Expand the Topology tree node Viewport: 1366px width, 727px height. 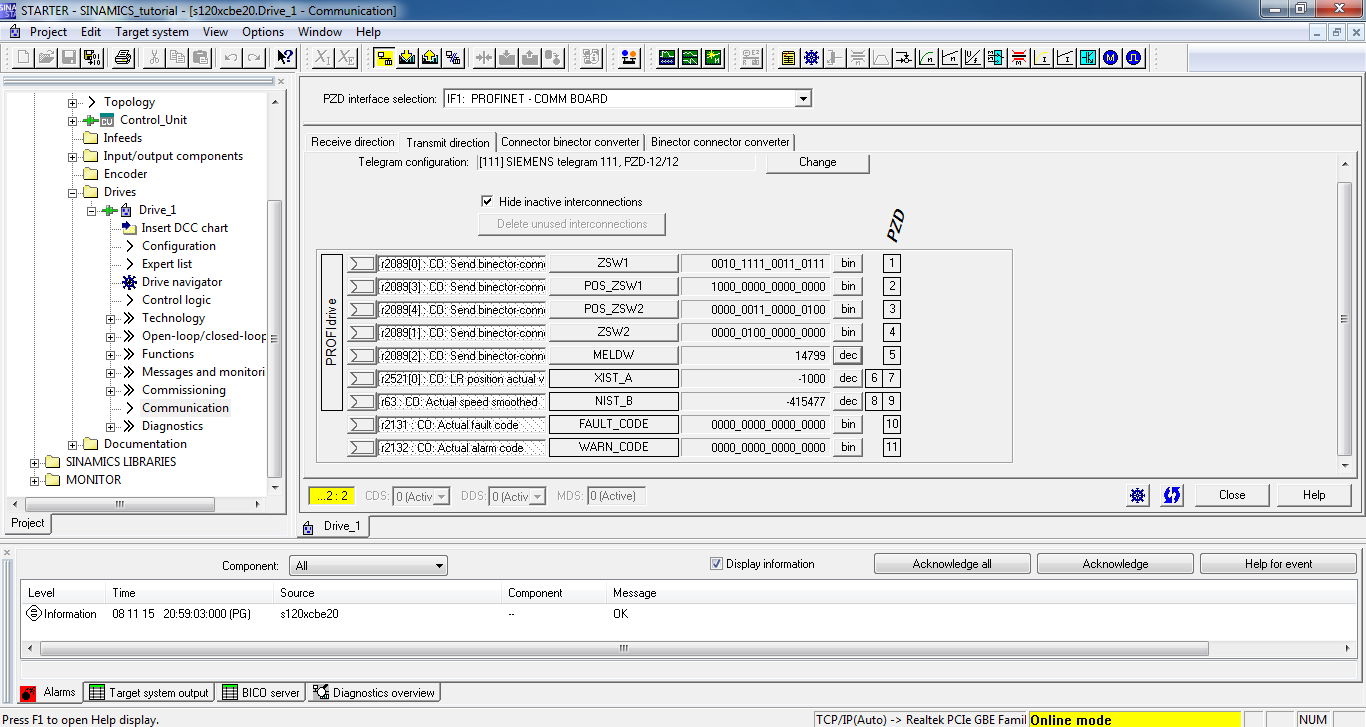click(x=73, y=102)
